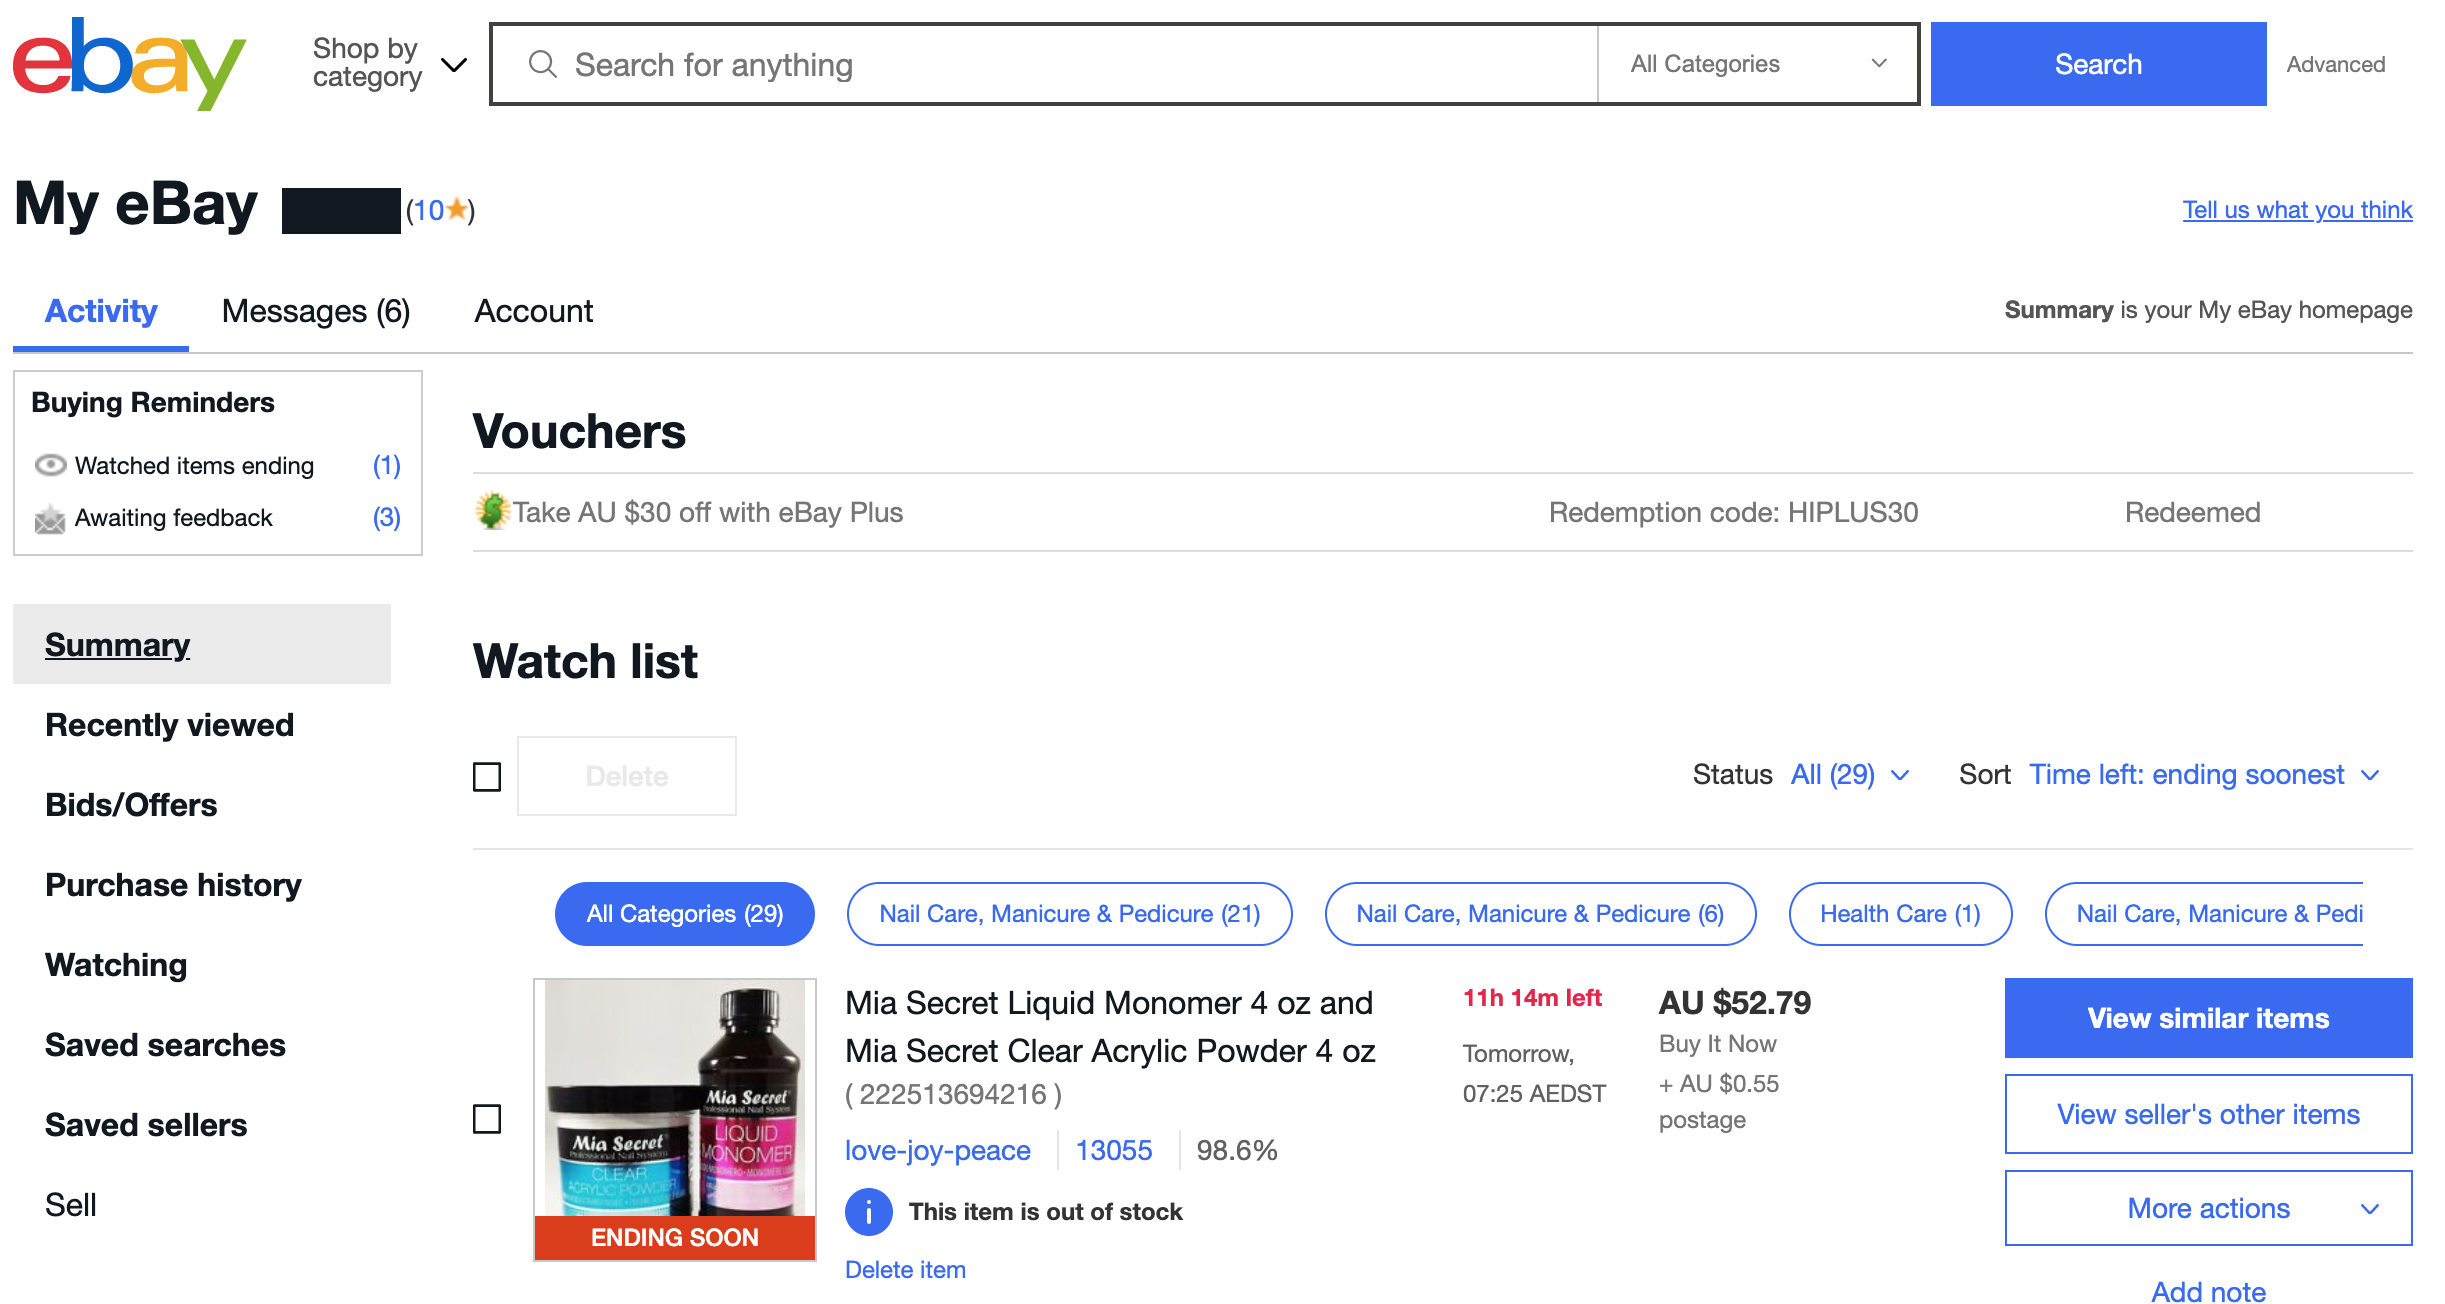Click the feedback star icon beside 10
The image size is (2445, 1304).
pyautogui.click(x=457, y=209)
